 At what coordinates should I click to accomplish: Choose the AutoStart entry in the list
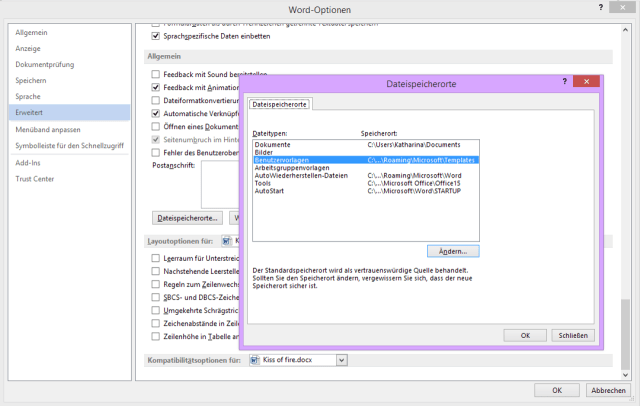click(x=270, y=190)
